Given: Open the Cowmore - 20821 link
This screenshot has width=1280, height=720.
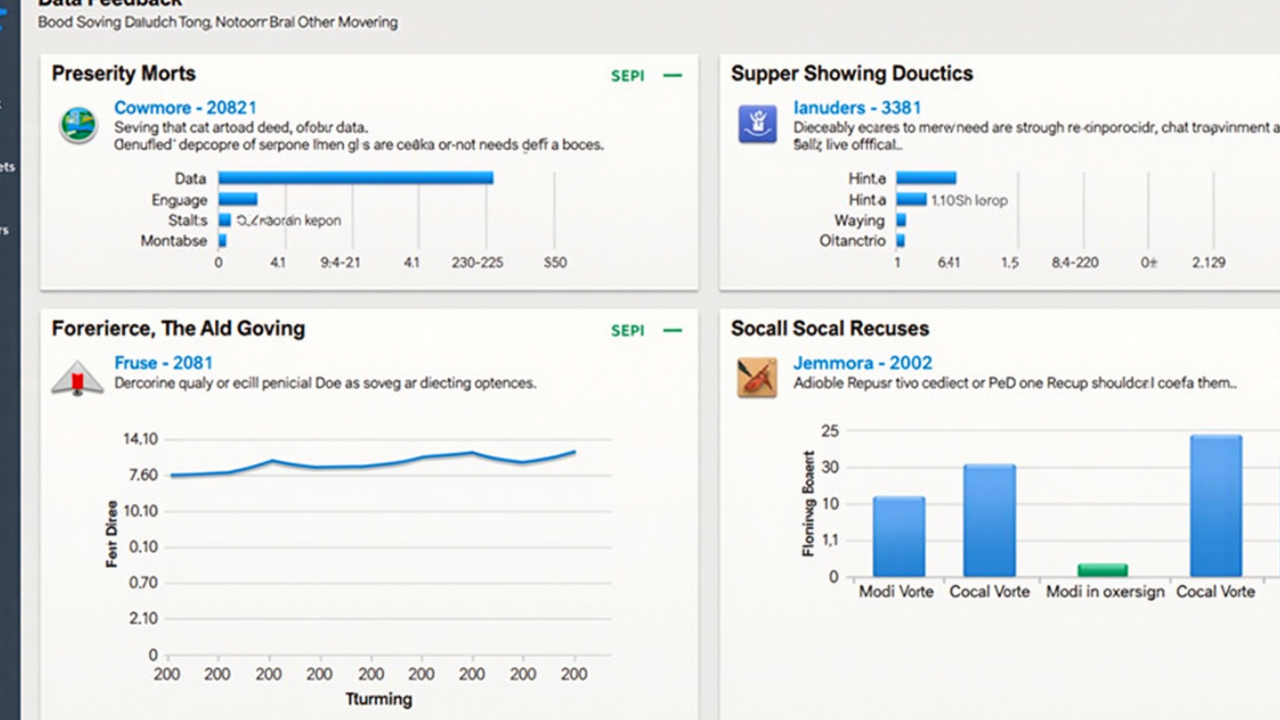Looking at the screenshot, I should coord(185,108).
